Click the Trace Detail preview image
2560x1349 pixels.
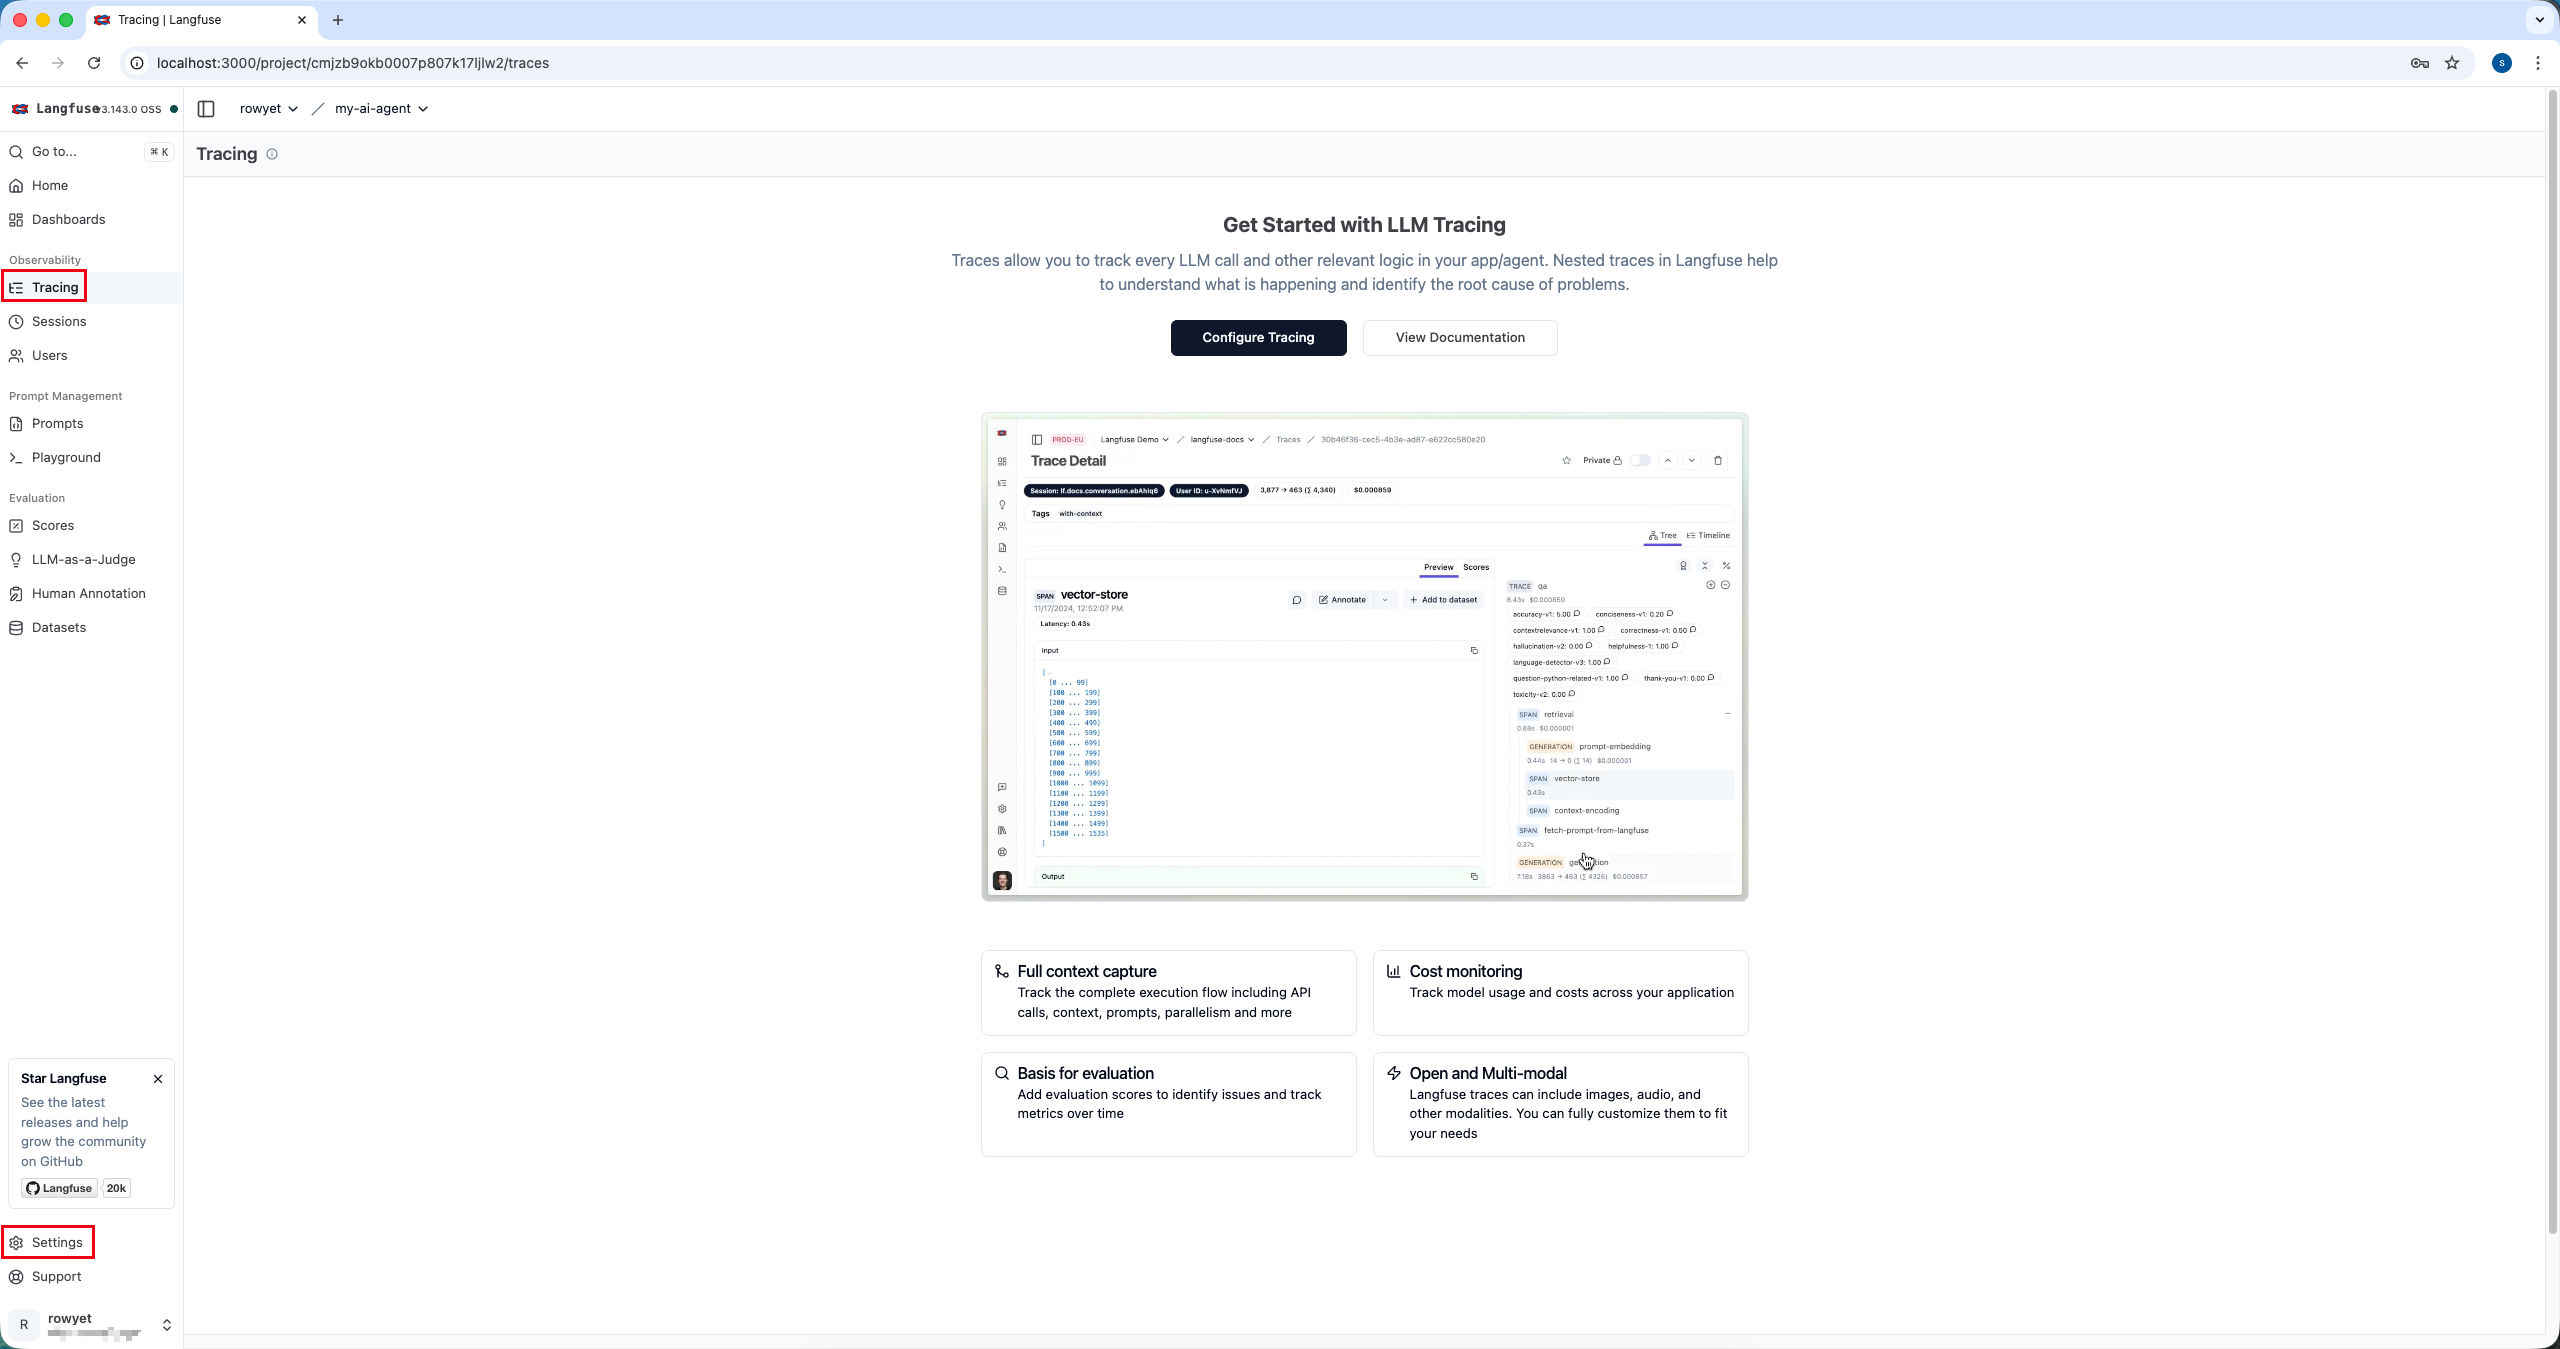click(x=1364, y=656)
